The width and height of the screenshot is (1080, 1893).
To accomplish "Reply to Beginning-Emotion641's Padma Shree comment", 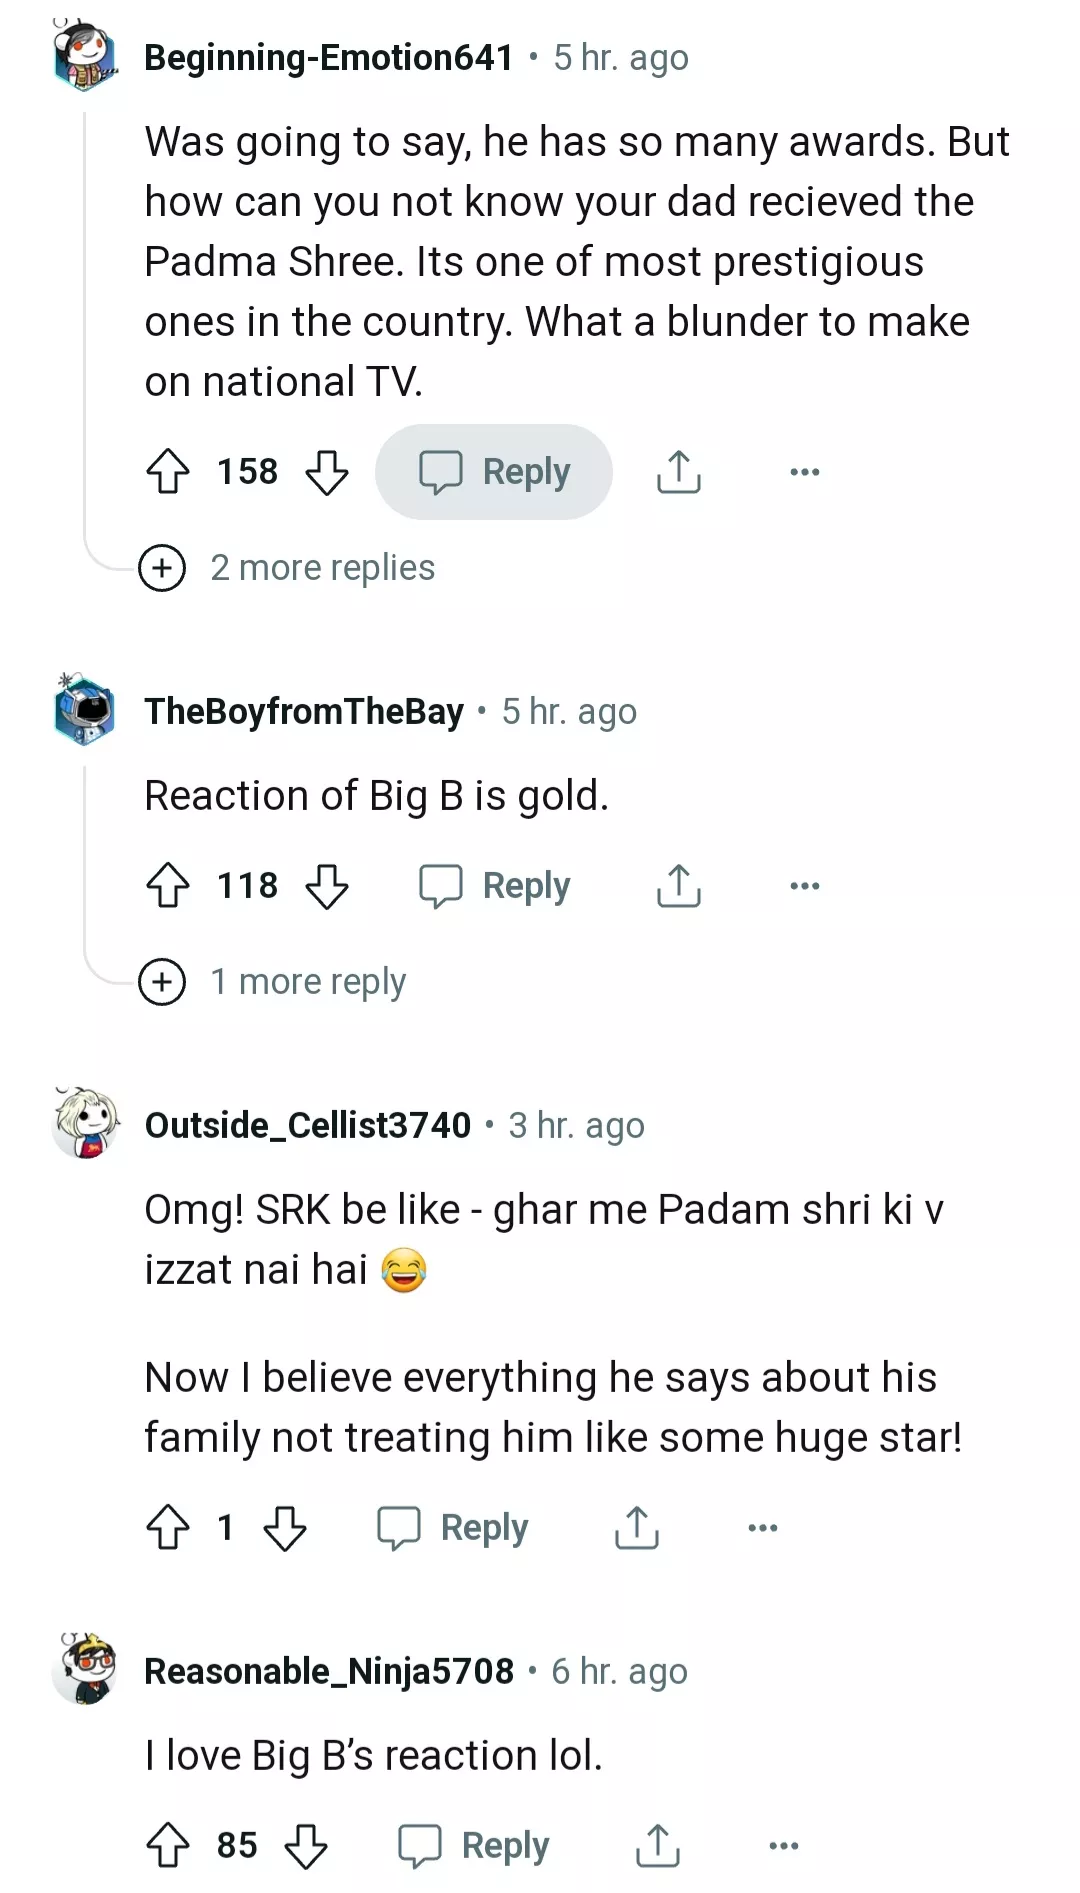I will [x=494, y=472].
